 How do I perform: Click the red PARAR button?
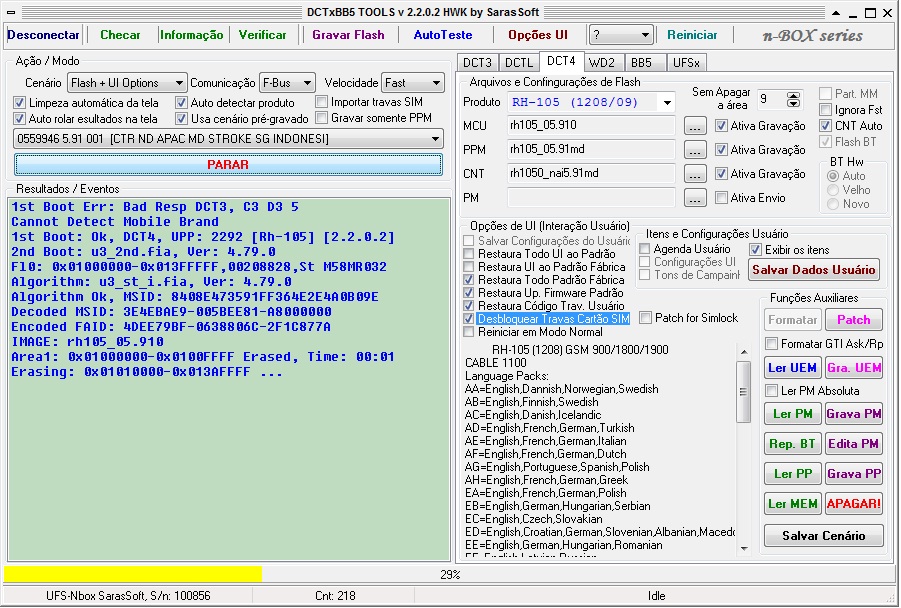tap(228, 164)
